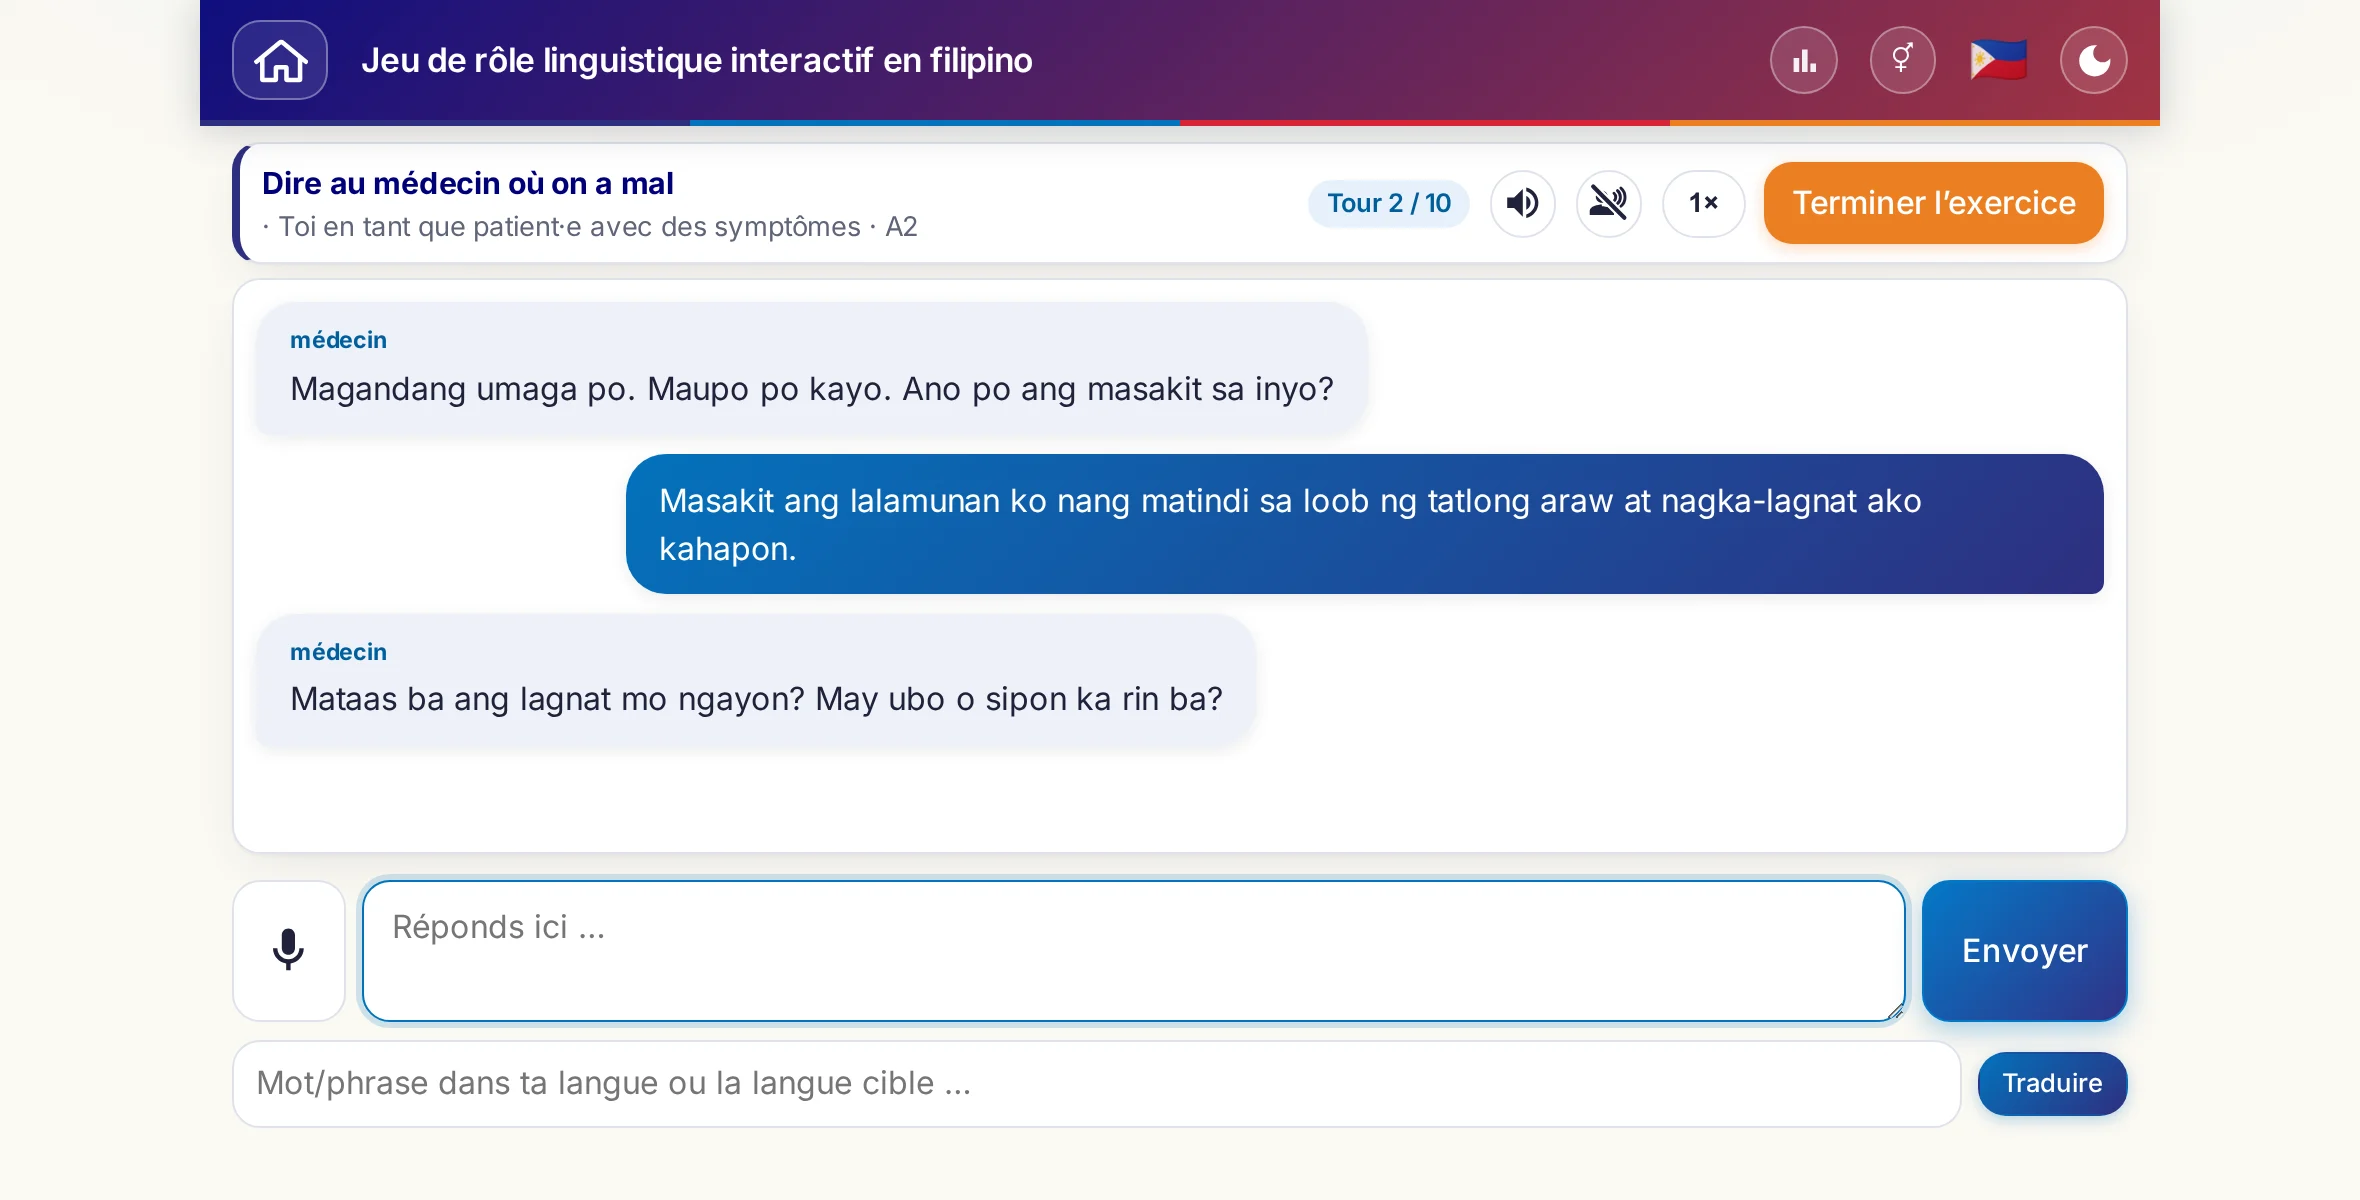
Task: Click the translation input field
Action: (x=1097, y=1083)
